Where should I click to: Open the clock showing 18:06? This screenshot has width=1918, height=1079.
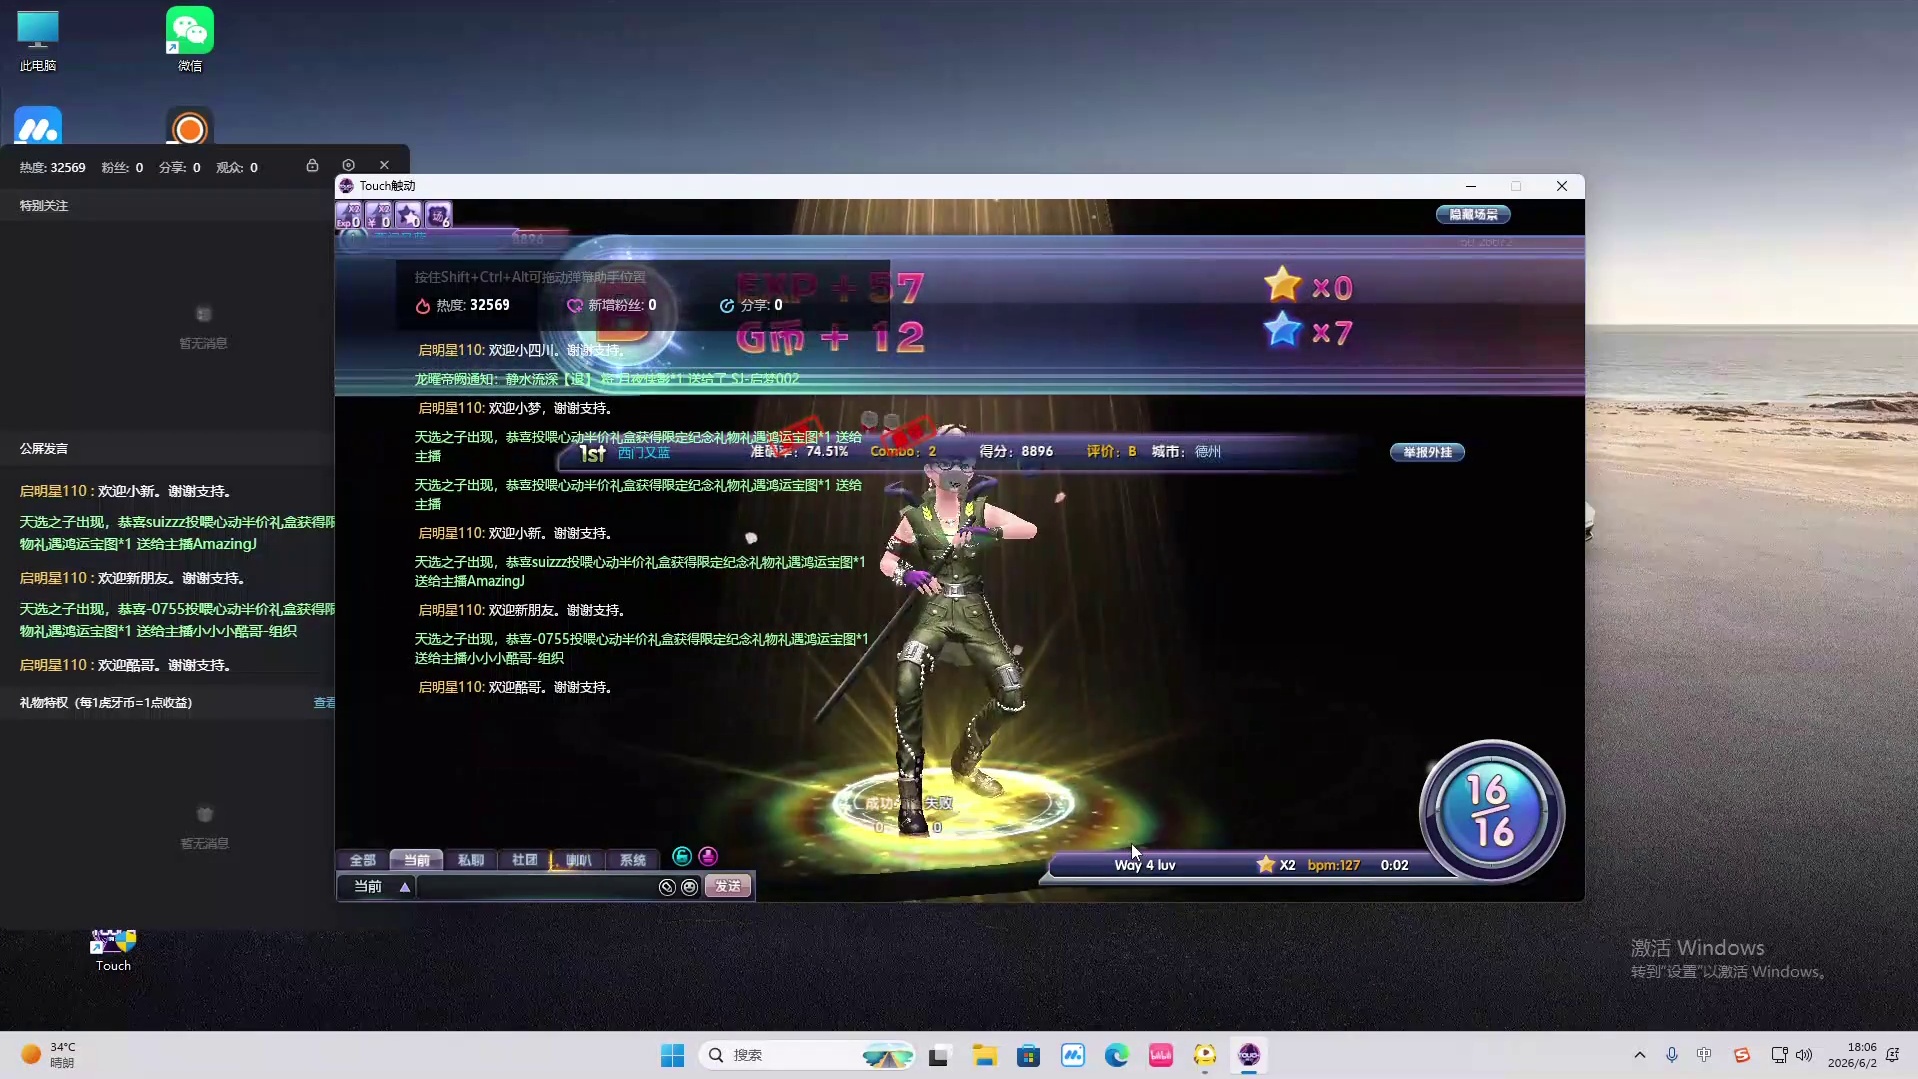point(1852,1055)
